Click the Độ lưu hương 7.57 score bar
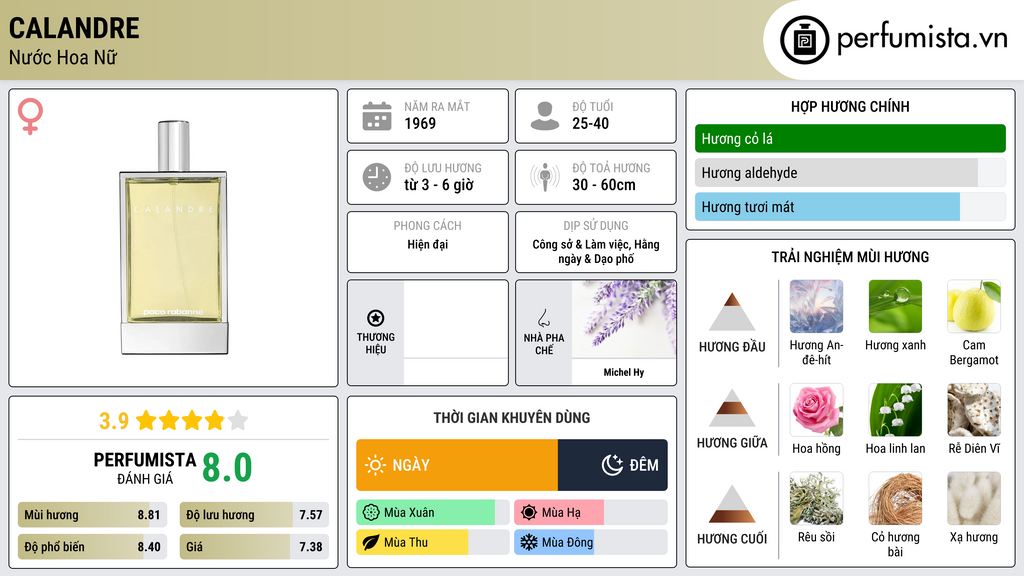 click(254, 515)
